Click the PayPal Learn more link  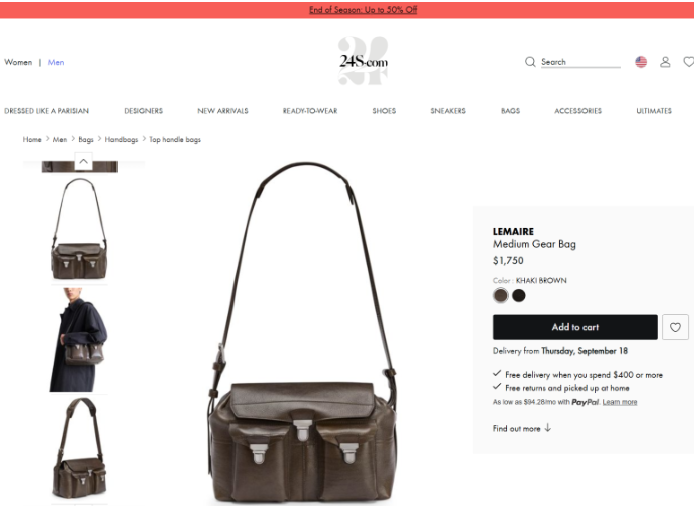(620, 402)
